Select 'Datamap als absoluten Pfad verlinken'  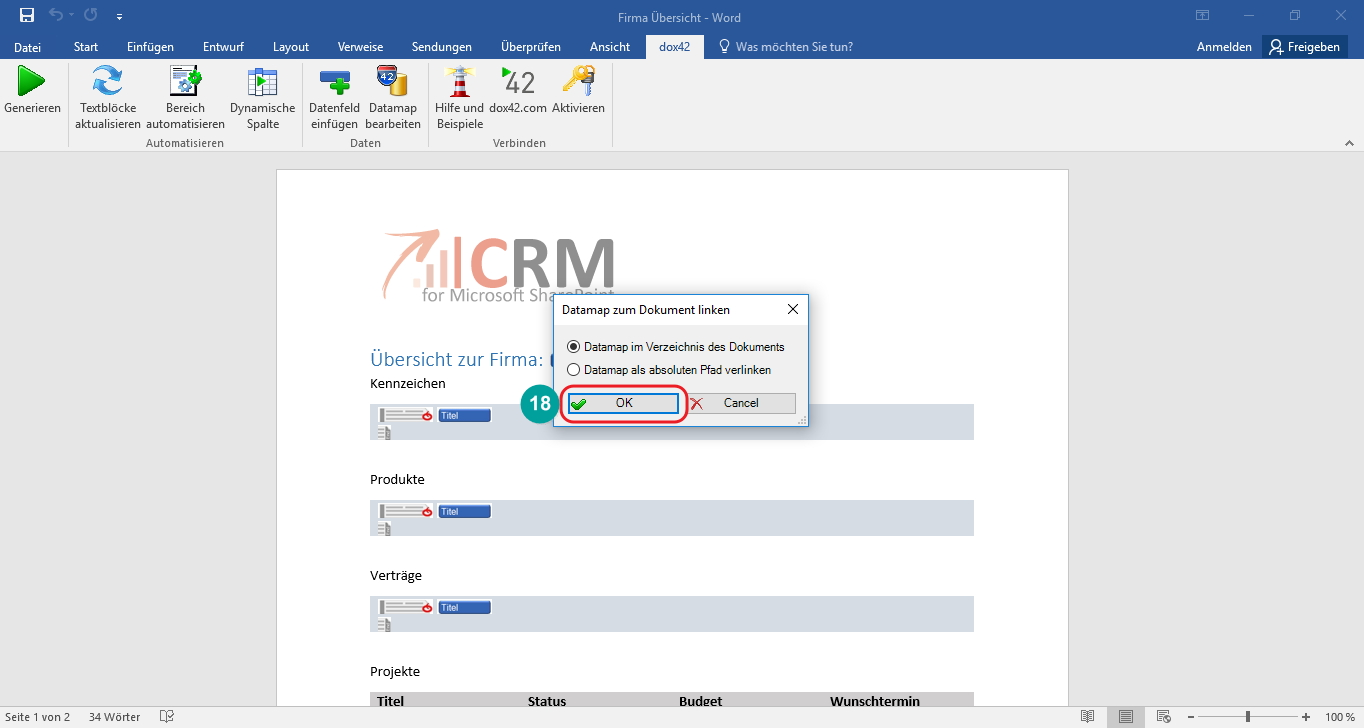point(668,370)
